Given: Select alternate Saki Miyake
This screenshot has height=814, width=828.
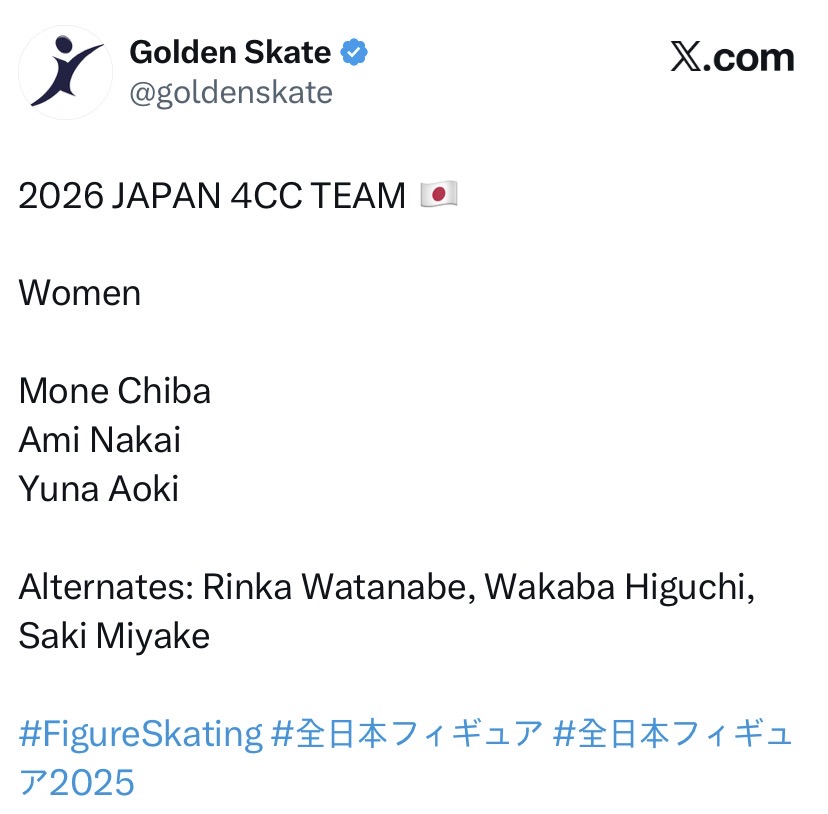Looking at the screenshot, I should 114,636.
